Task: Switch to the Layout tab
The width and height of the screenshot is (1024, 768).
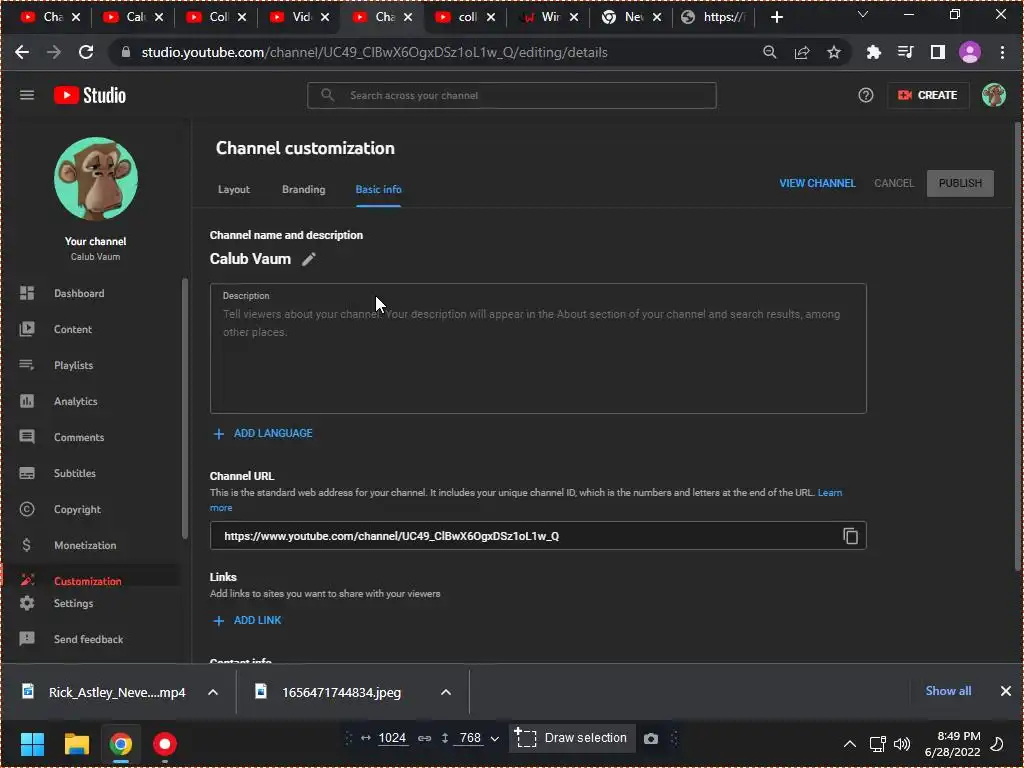Action: pyautogui.click(x=234, y=189)
